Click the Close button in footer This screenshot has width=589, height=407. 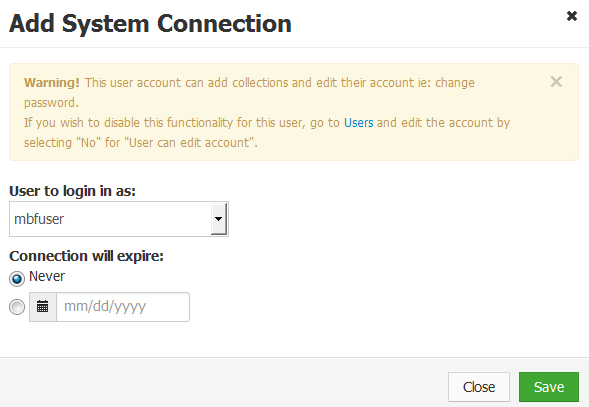pyautogui.click(x=479, y=387)
